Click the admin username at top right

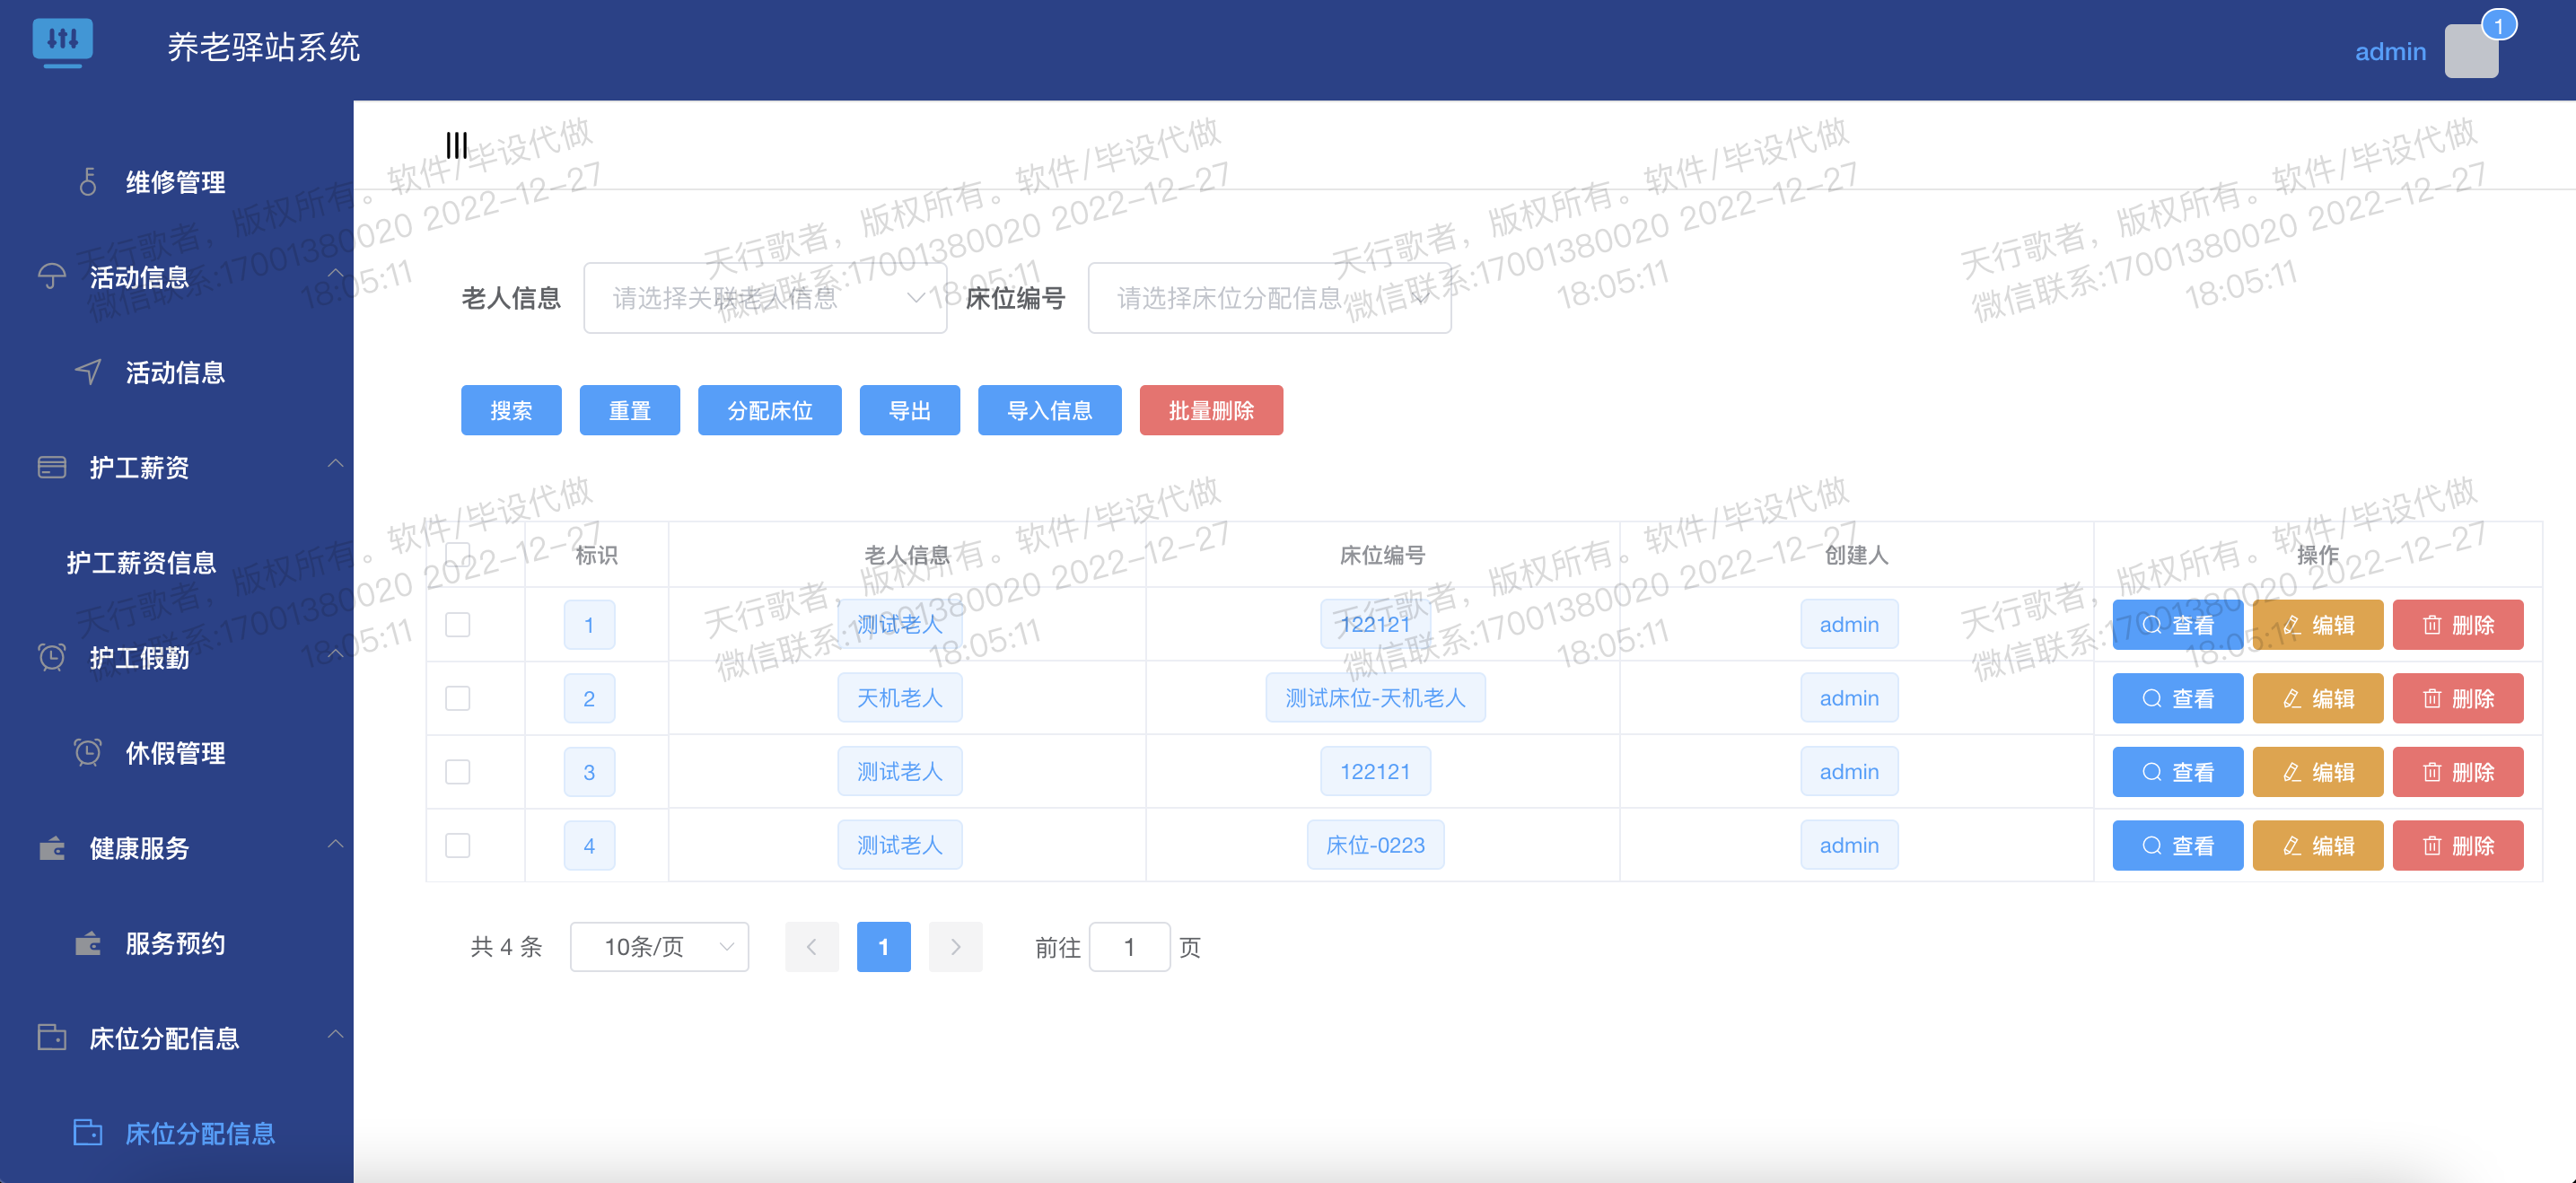(2391, 51)
